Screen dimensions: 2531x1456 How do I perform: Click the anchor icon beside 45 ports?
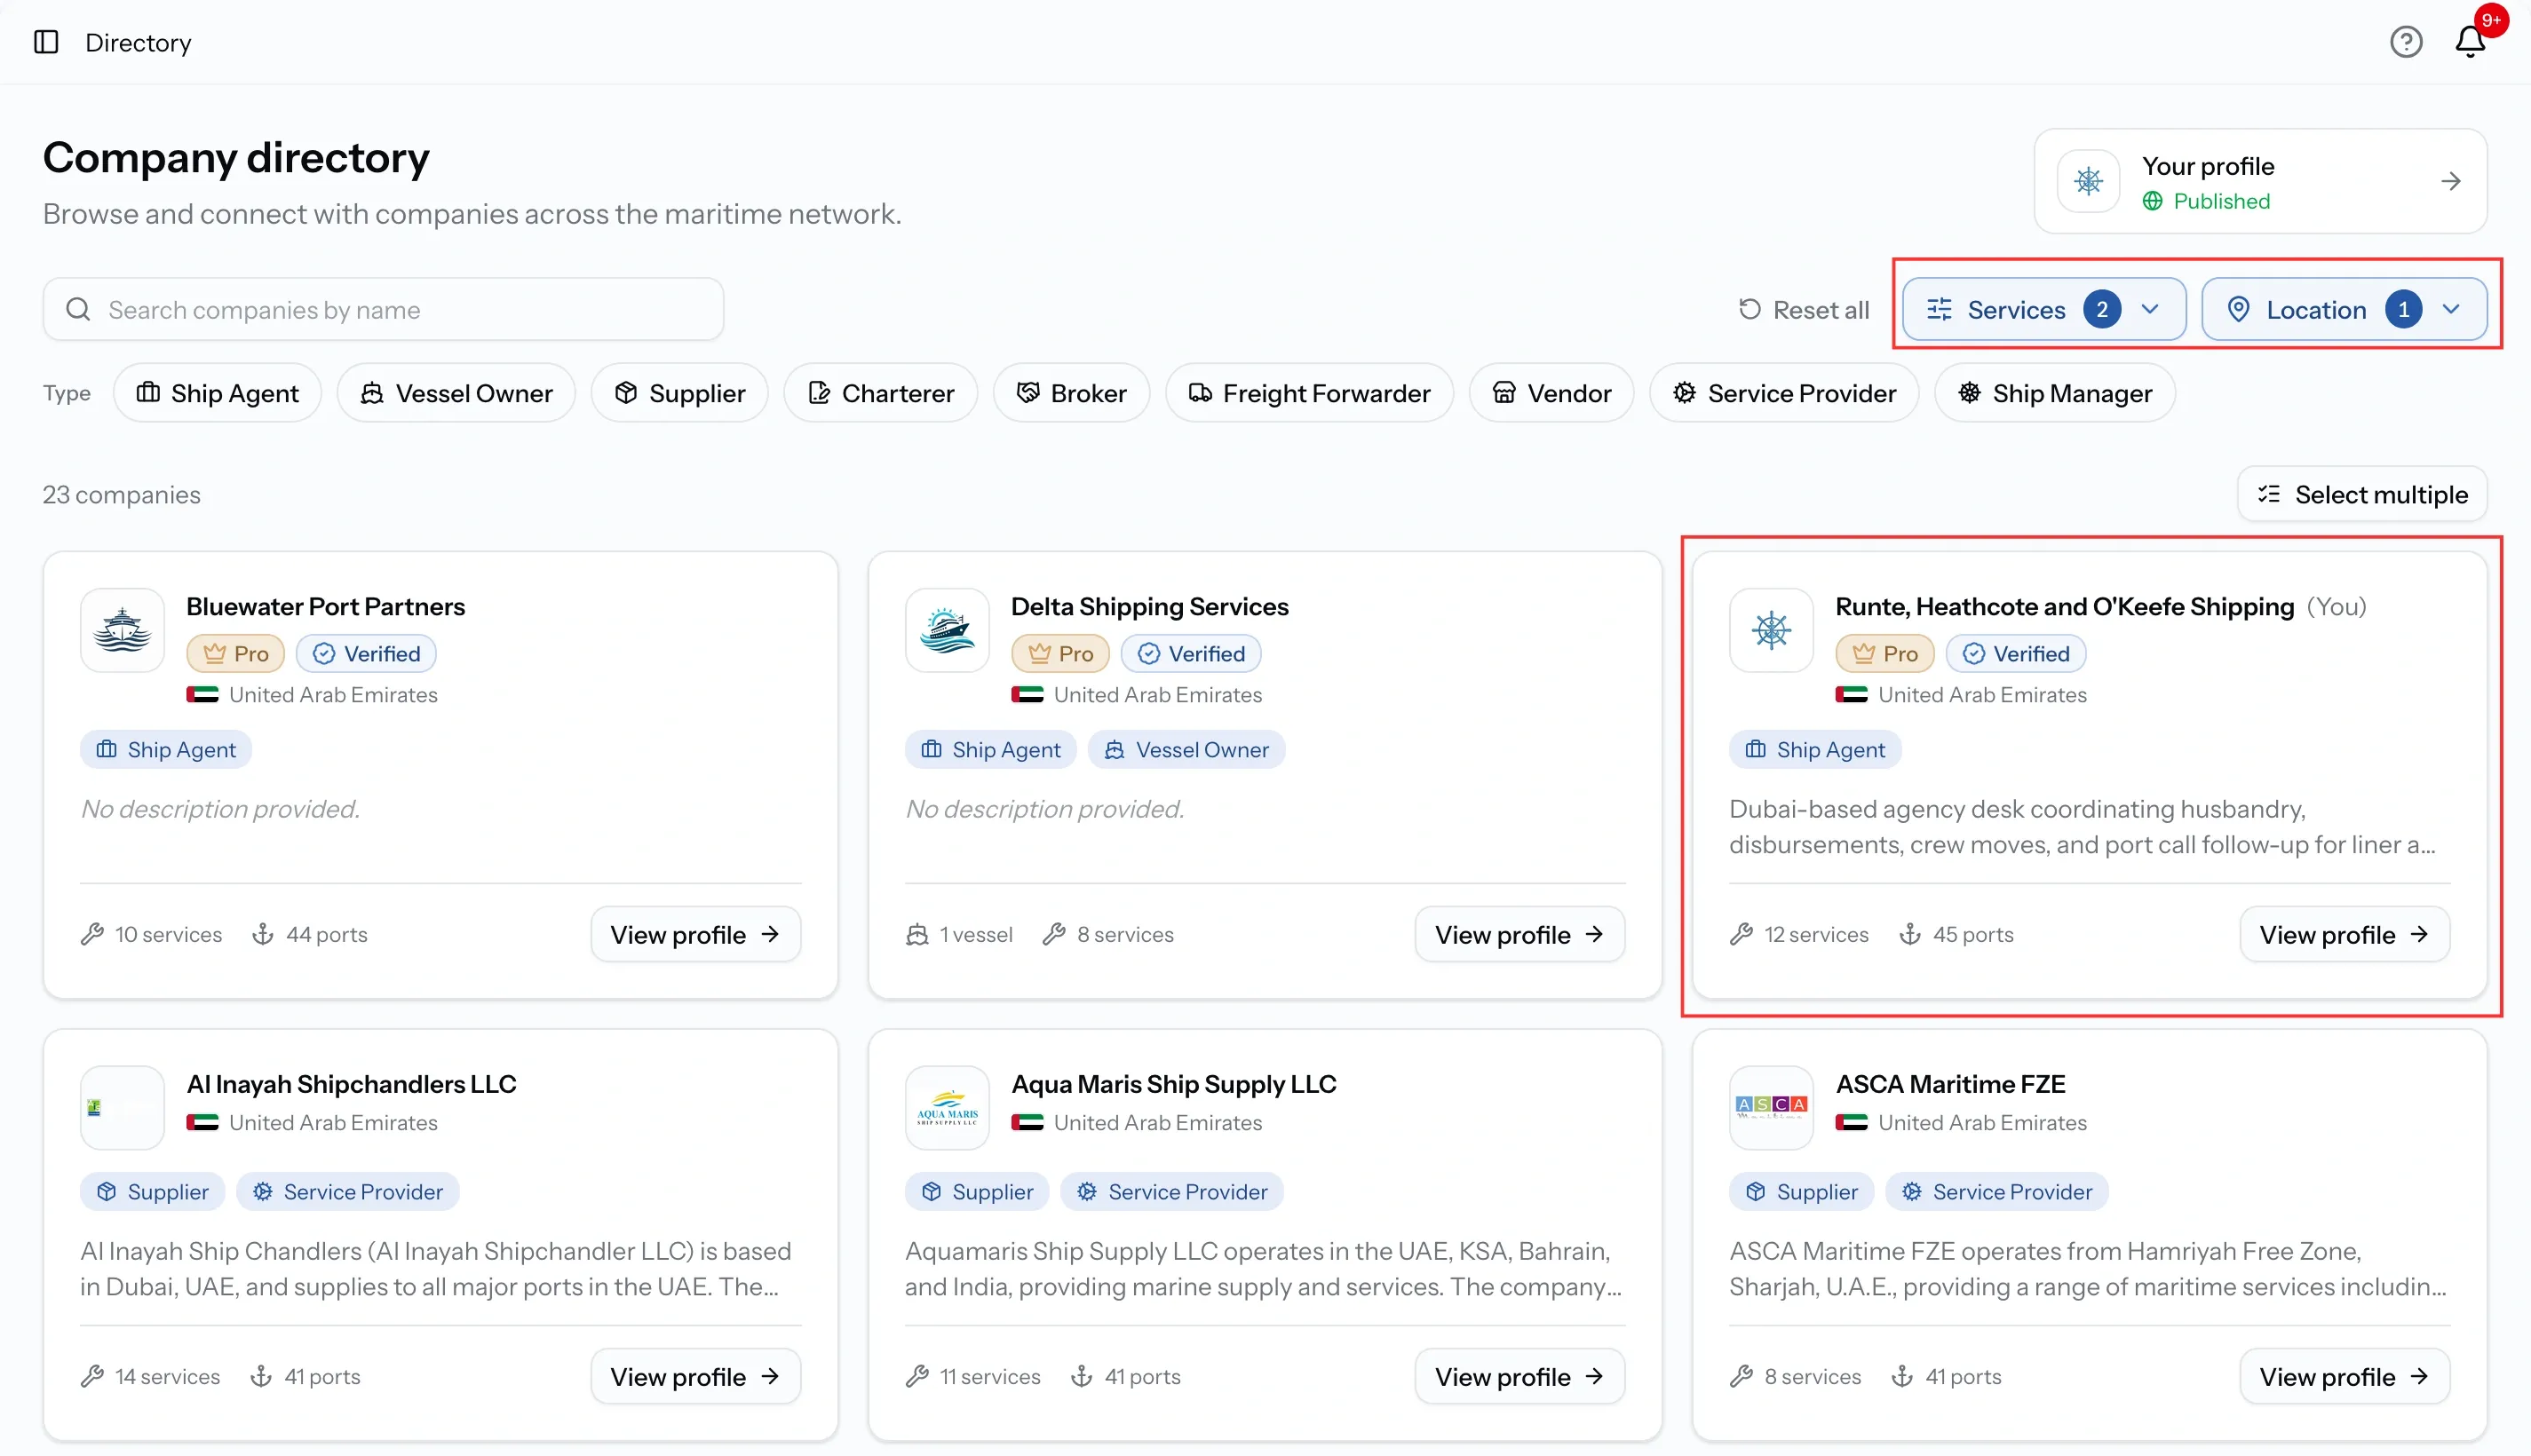pyautogui.click(x=1910, y=934)
